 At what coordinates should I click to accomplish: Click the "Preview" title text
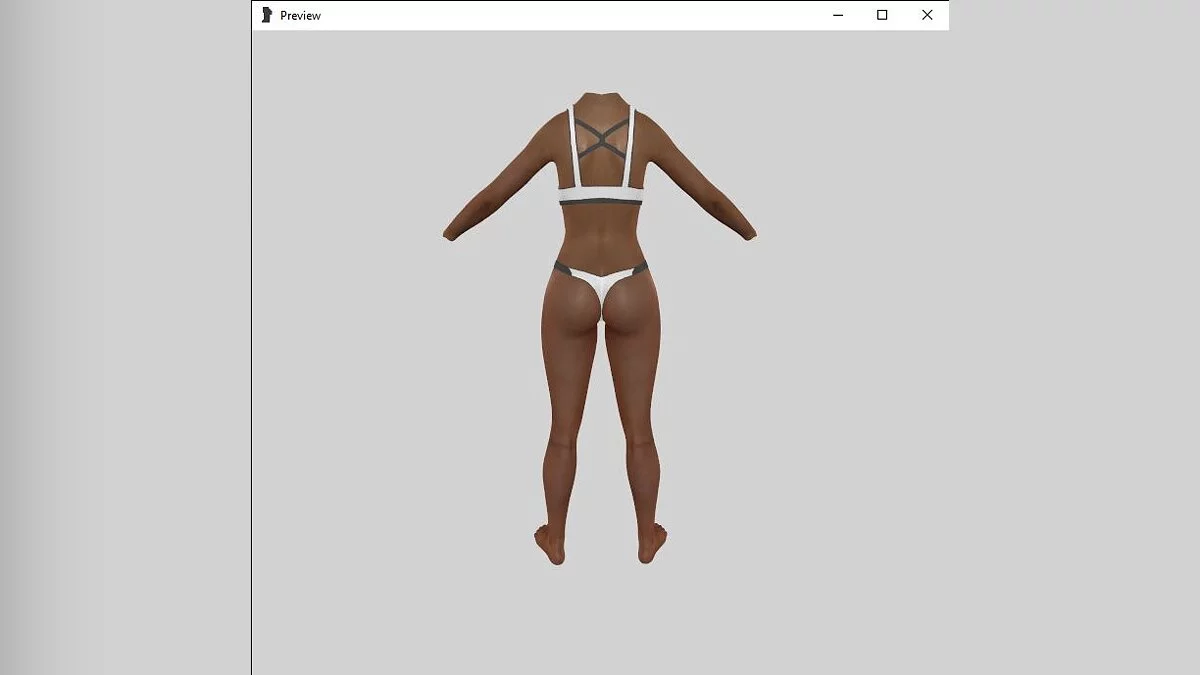pos(300,16)
